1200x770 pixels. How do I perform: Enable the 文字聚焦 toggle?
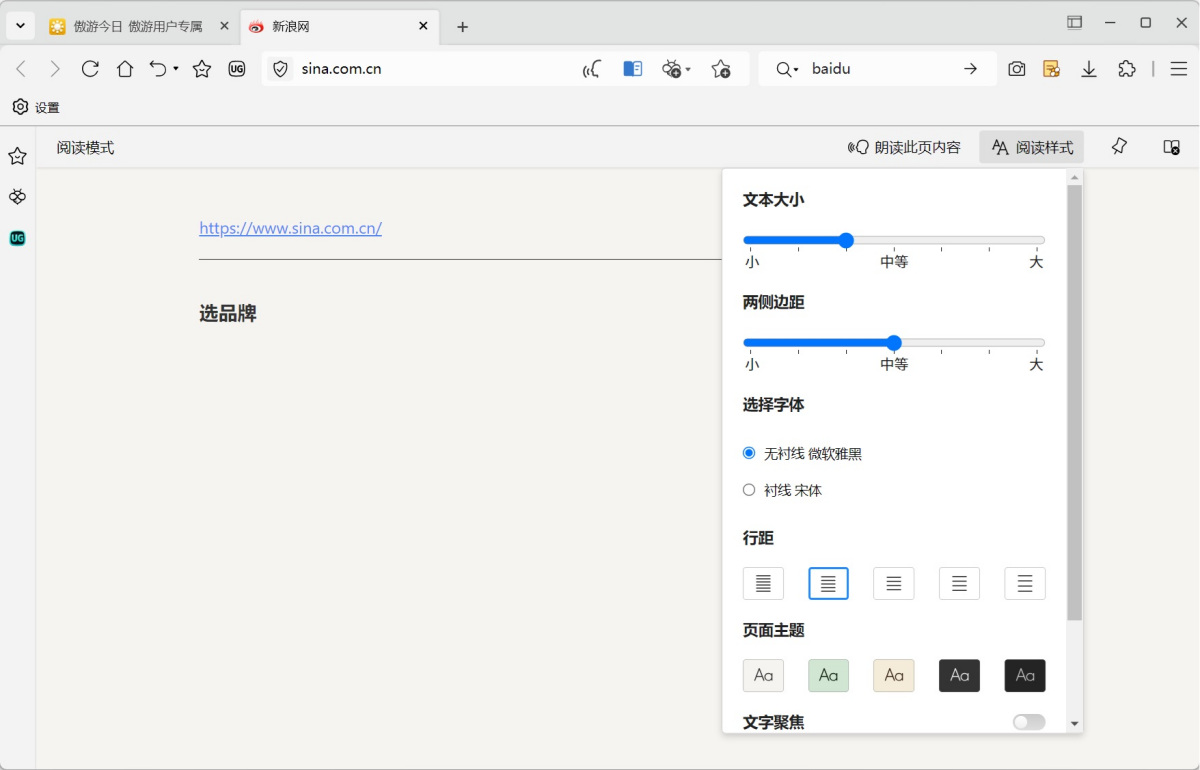[1028, 721]
